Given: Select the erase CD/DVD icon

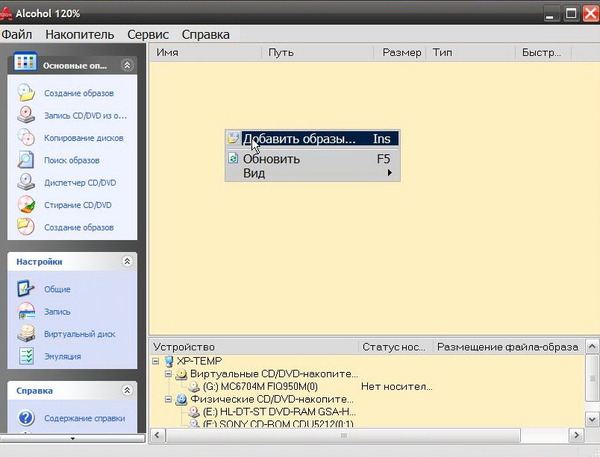Looking at the screenshot, I should point(26,205).
